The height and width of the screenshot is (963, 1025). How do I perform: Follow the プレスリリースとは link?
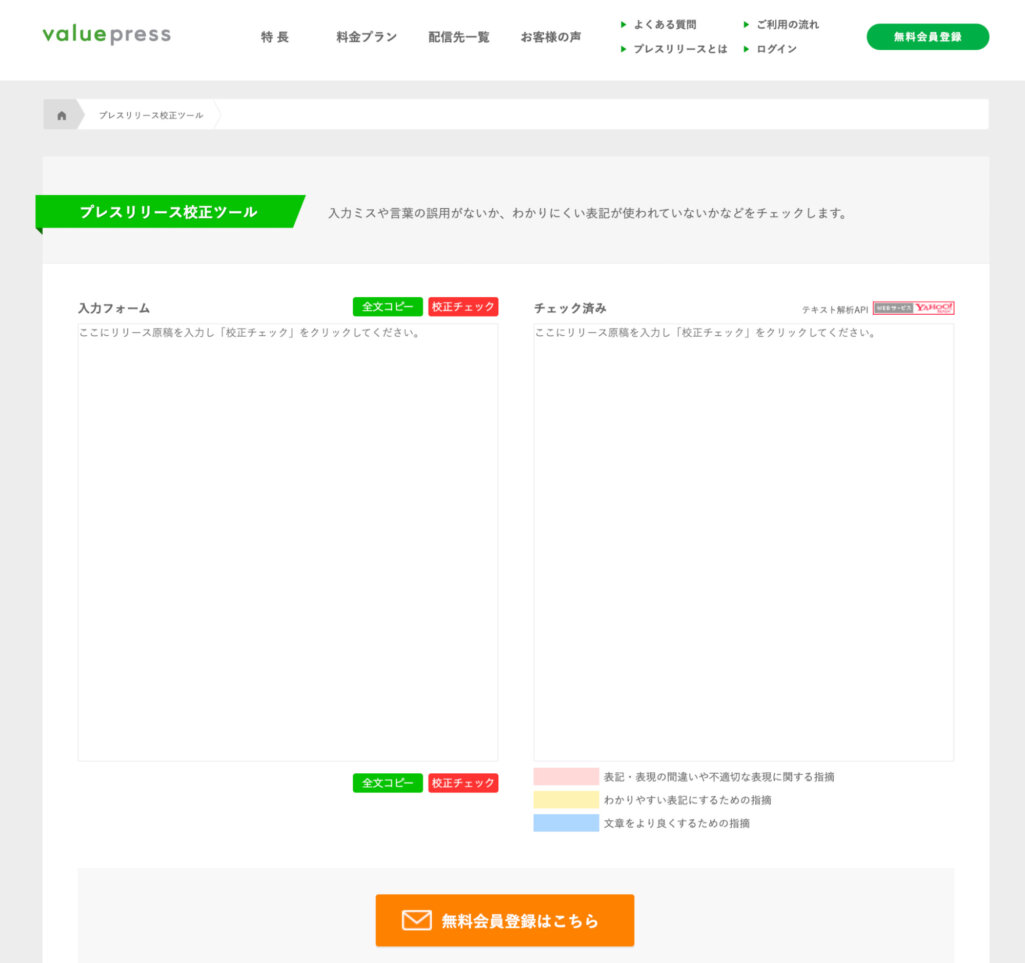click(x=679, y=49)
